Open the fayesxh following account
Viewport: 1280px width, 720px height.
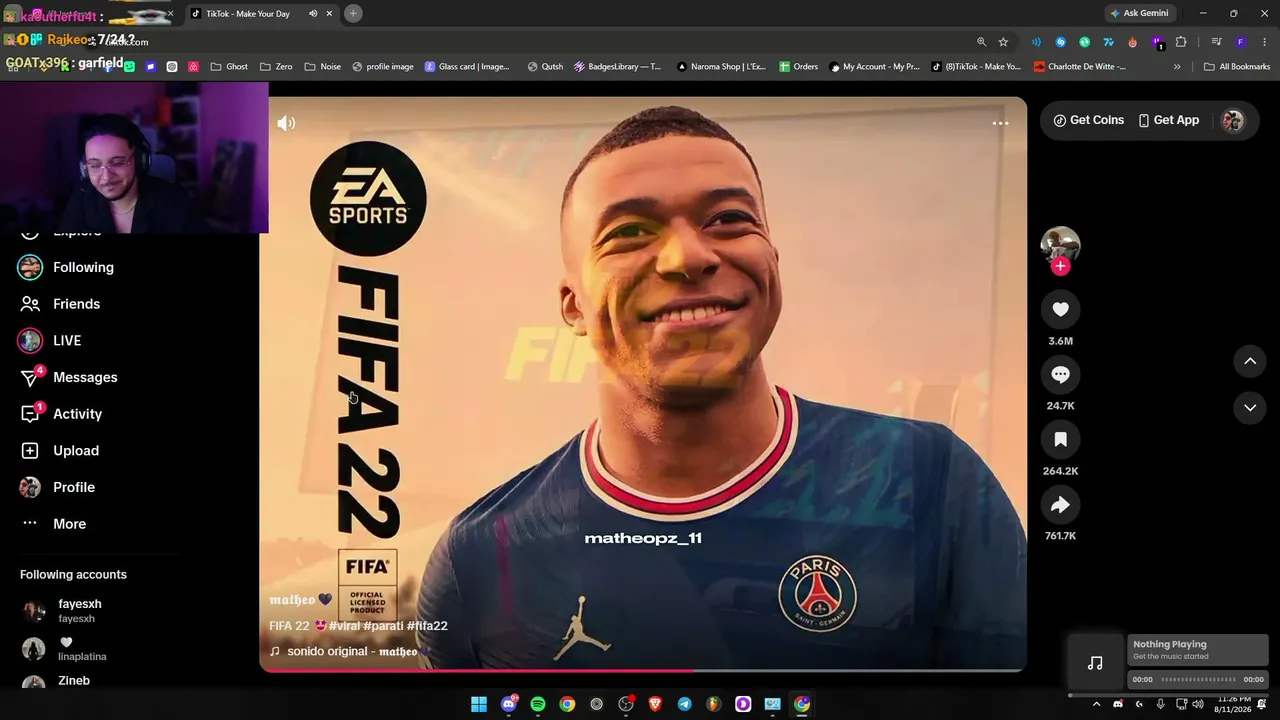tap(62, 611)
